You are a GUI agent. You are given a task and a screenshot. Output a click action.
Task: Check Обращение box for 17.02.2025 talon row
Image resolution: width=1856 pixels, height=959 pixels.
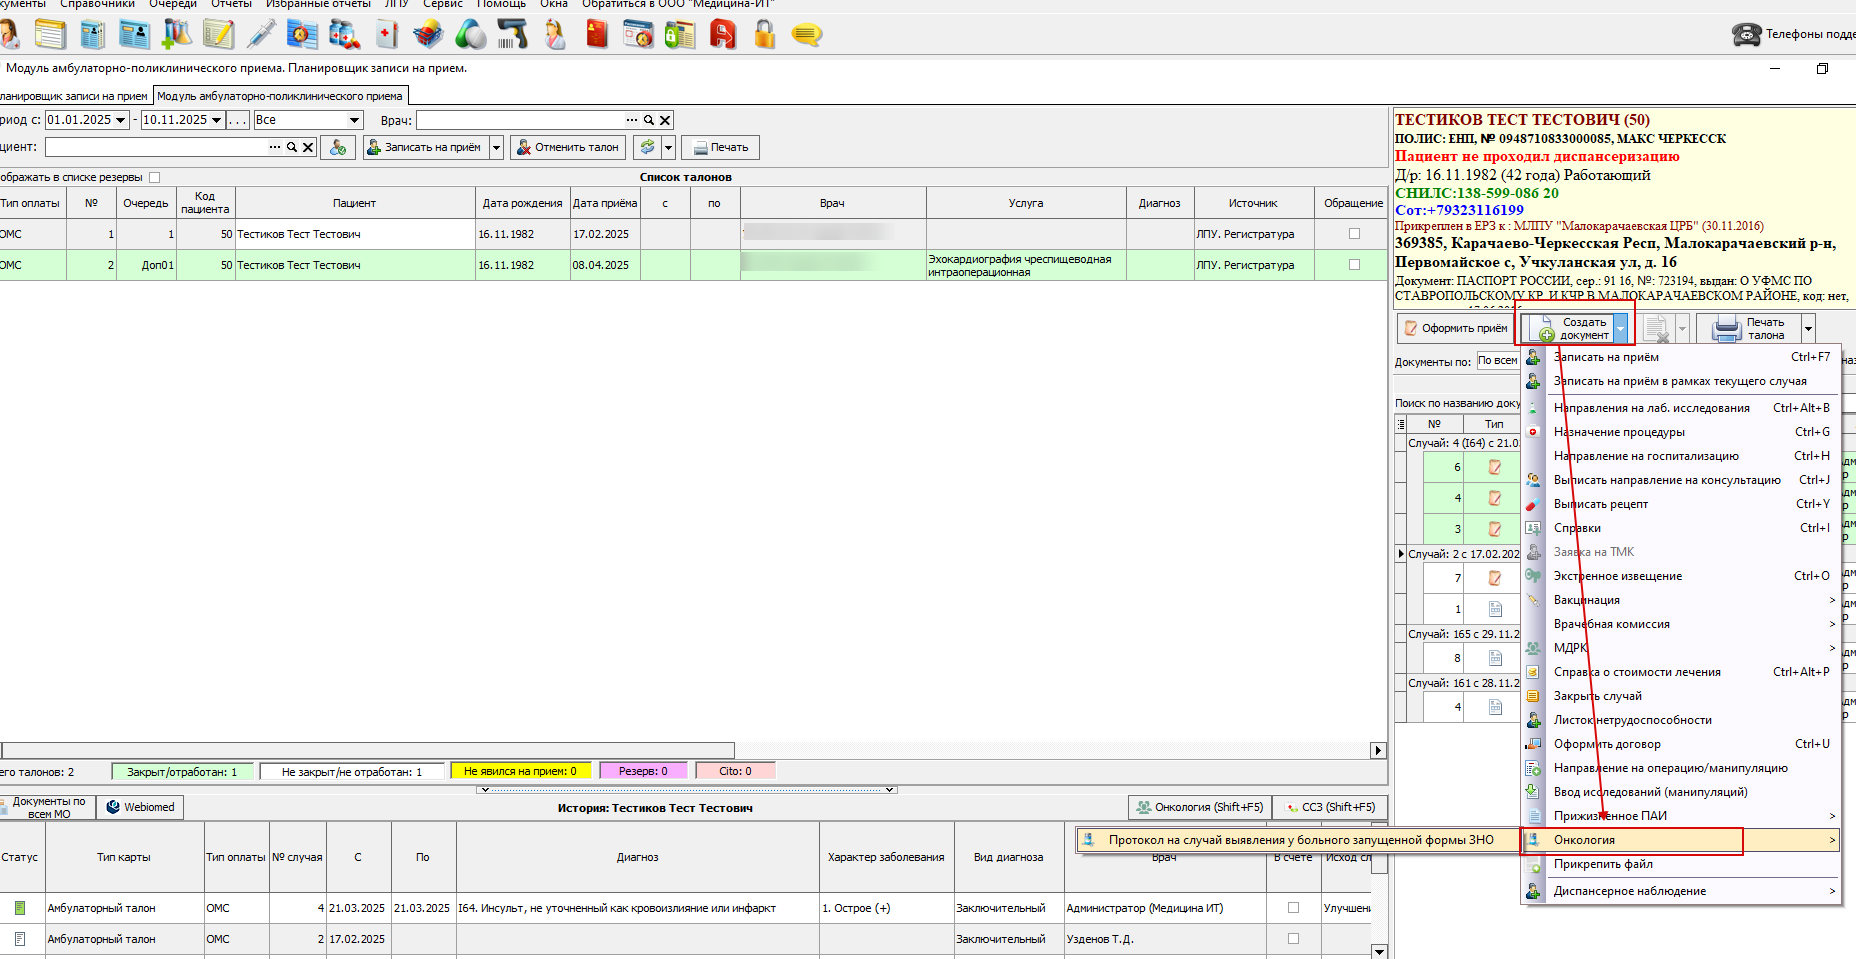[x=1354, y=234]
